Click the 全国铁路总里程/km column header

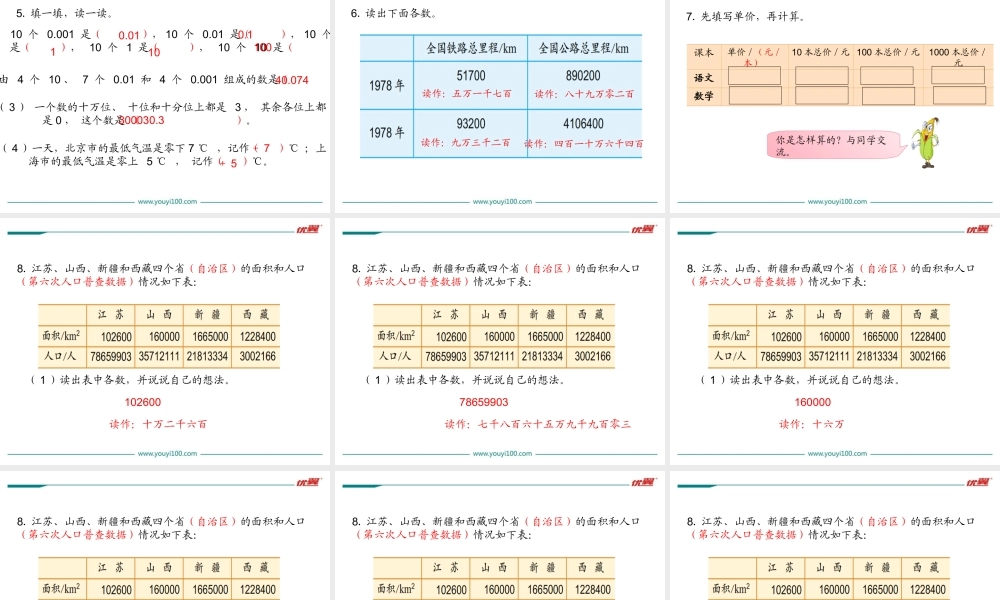[470, 48]
